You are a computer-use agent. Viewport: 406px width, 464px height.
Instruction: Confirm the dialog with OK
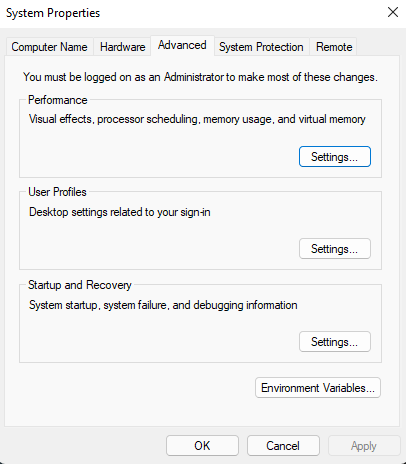click(x=202, y=446)
